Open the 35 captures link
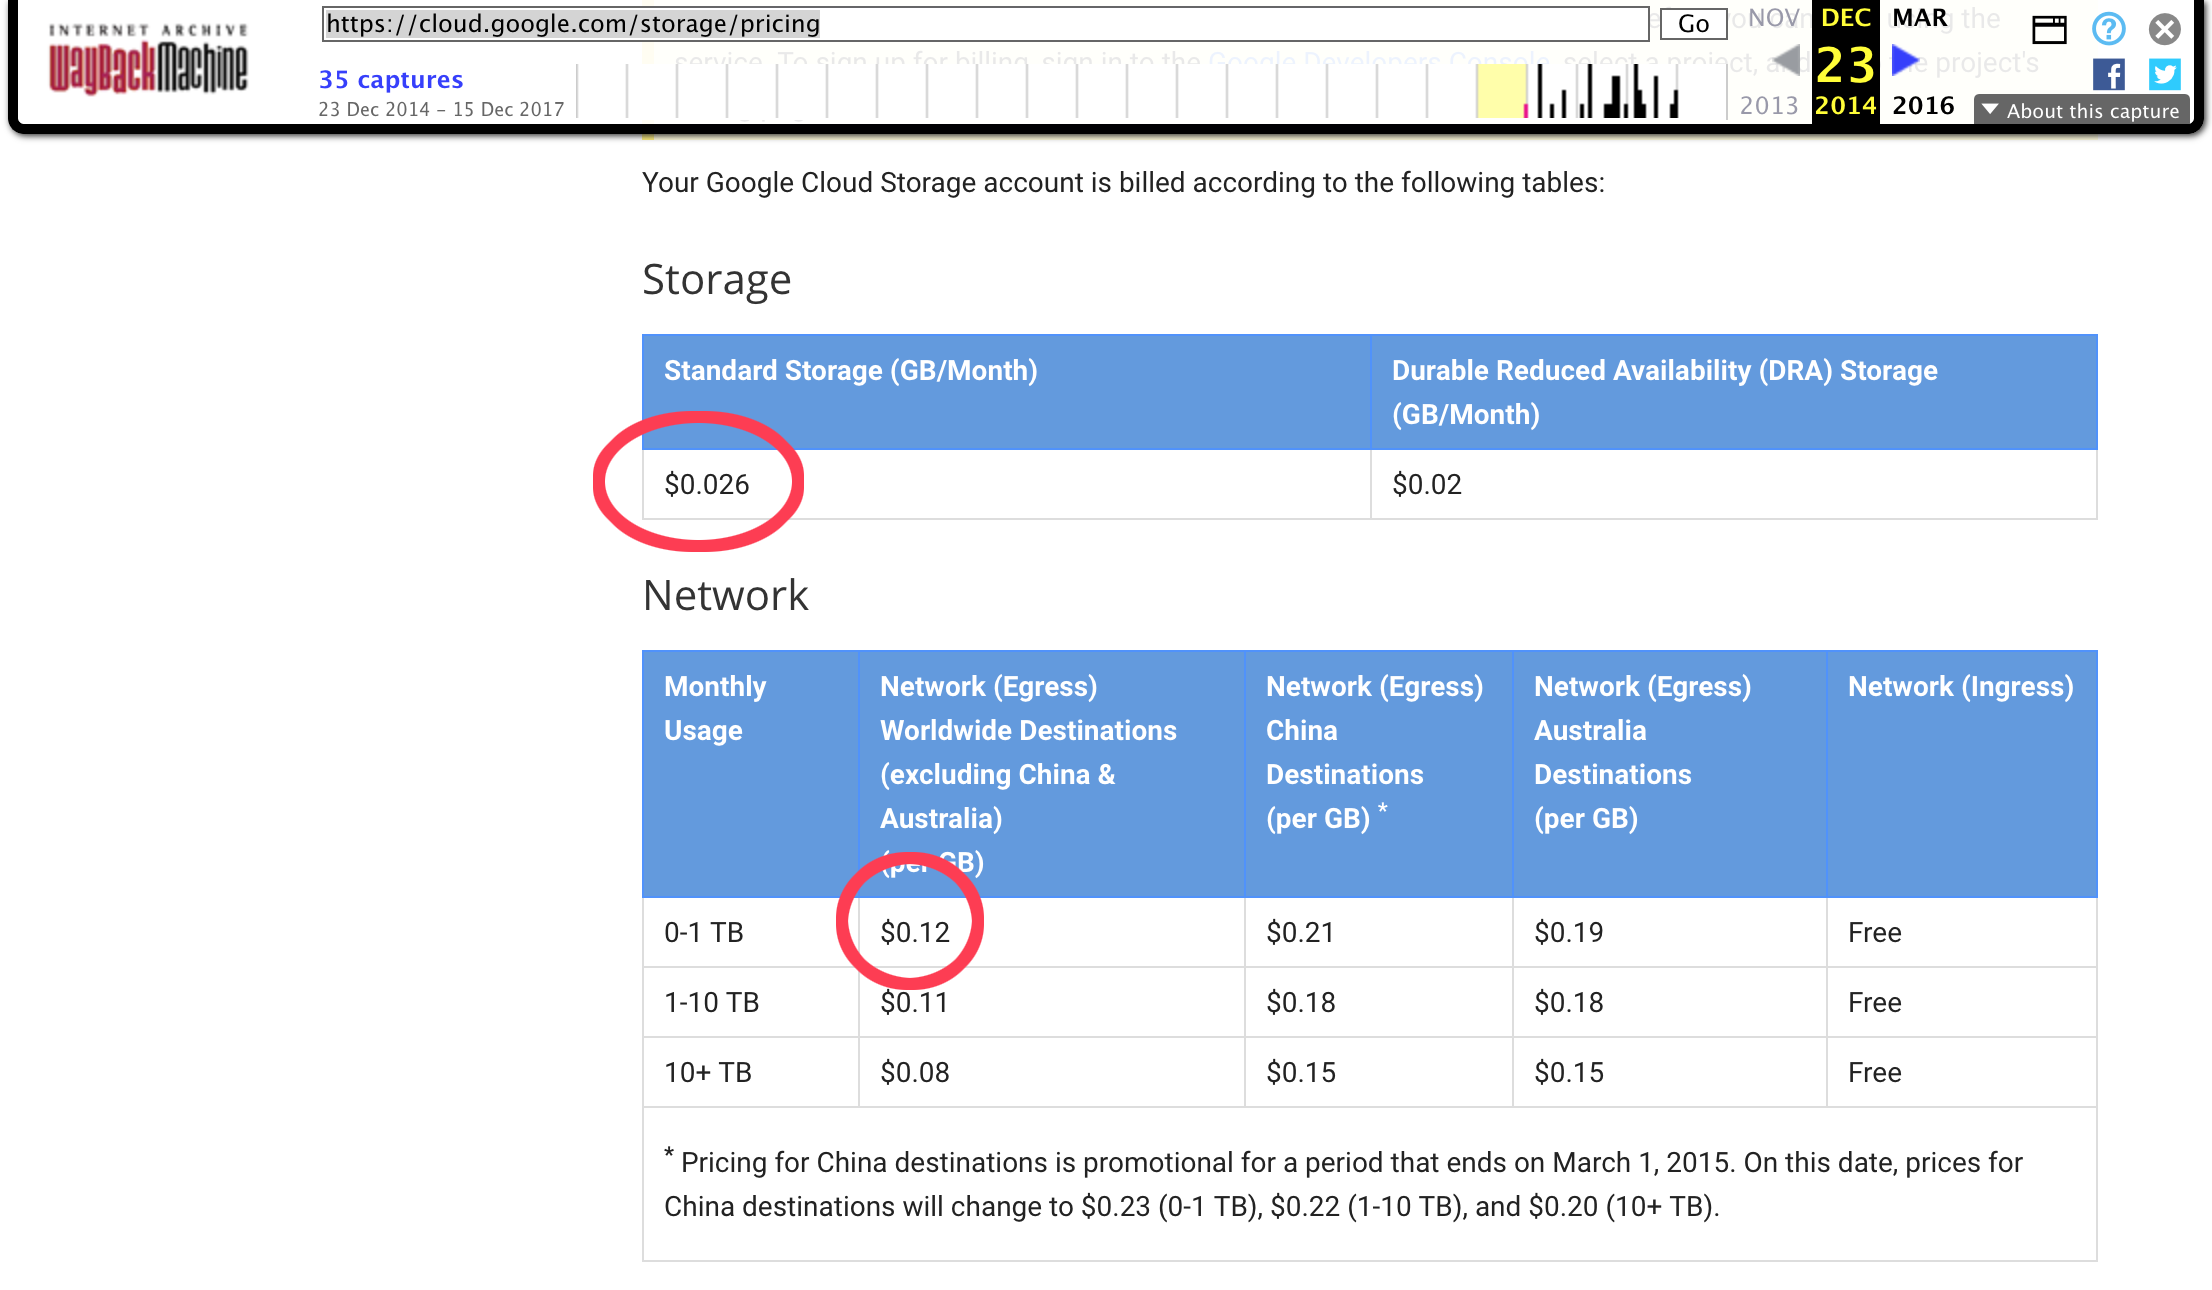This screenshot has height=1290, width=2212. pos(391,79)
